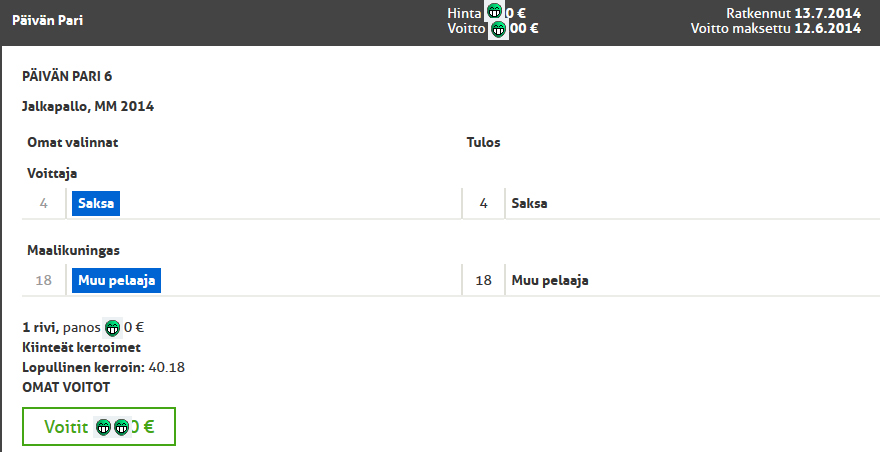Click the green smiley beside Voitto

point(498,29)
